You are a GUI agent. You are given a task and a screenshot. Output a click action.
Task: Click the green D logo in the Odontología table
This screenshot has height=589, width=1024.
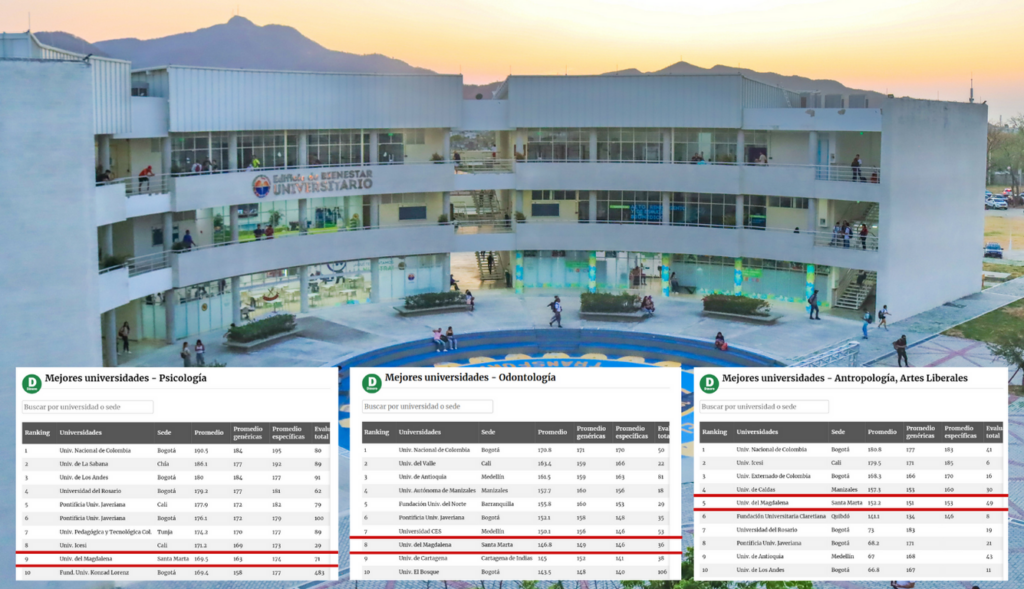pos(372,383)
